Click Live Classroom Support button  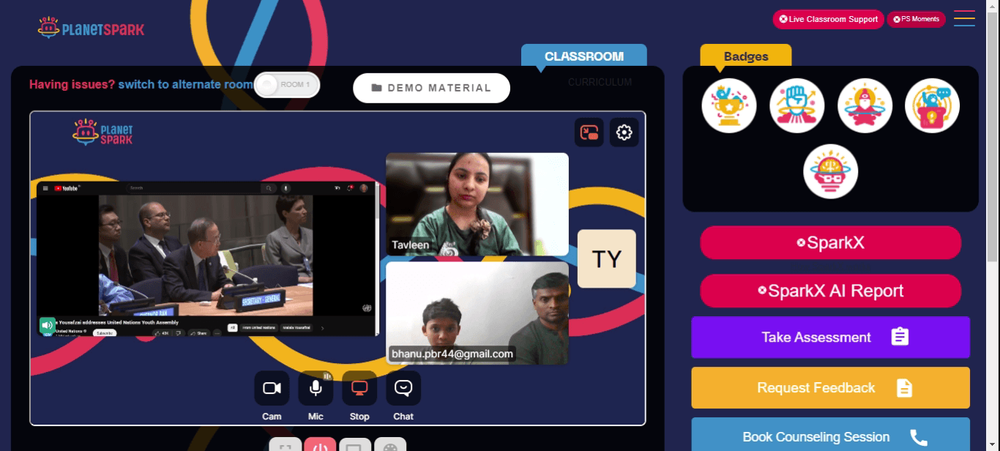pos(828,19)
